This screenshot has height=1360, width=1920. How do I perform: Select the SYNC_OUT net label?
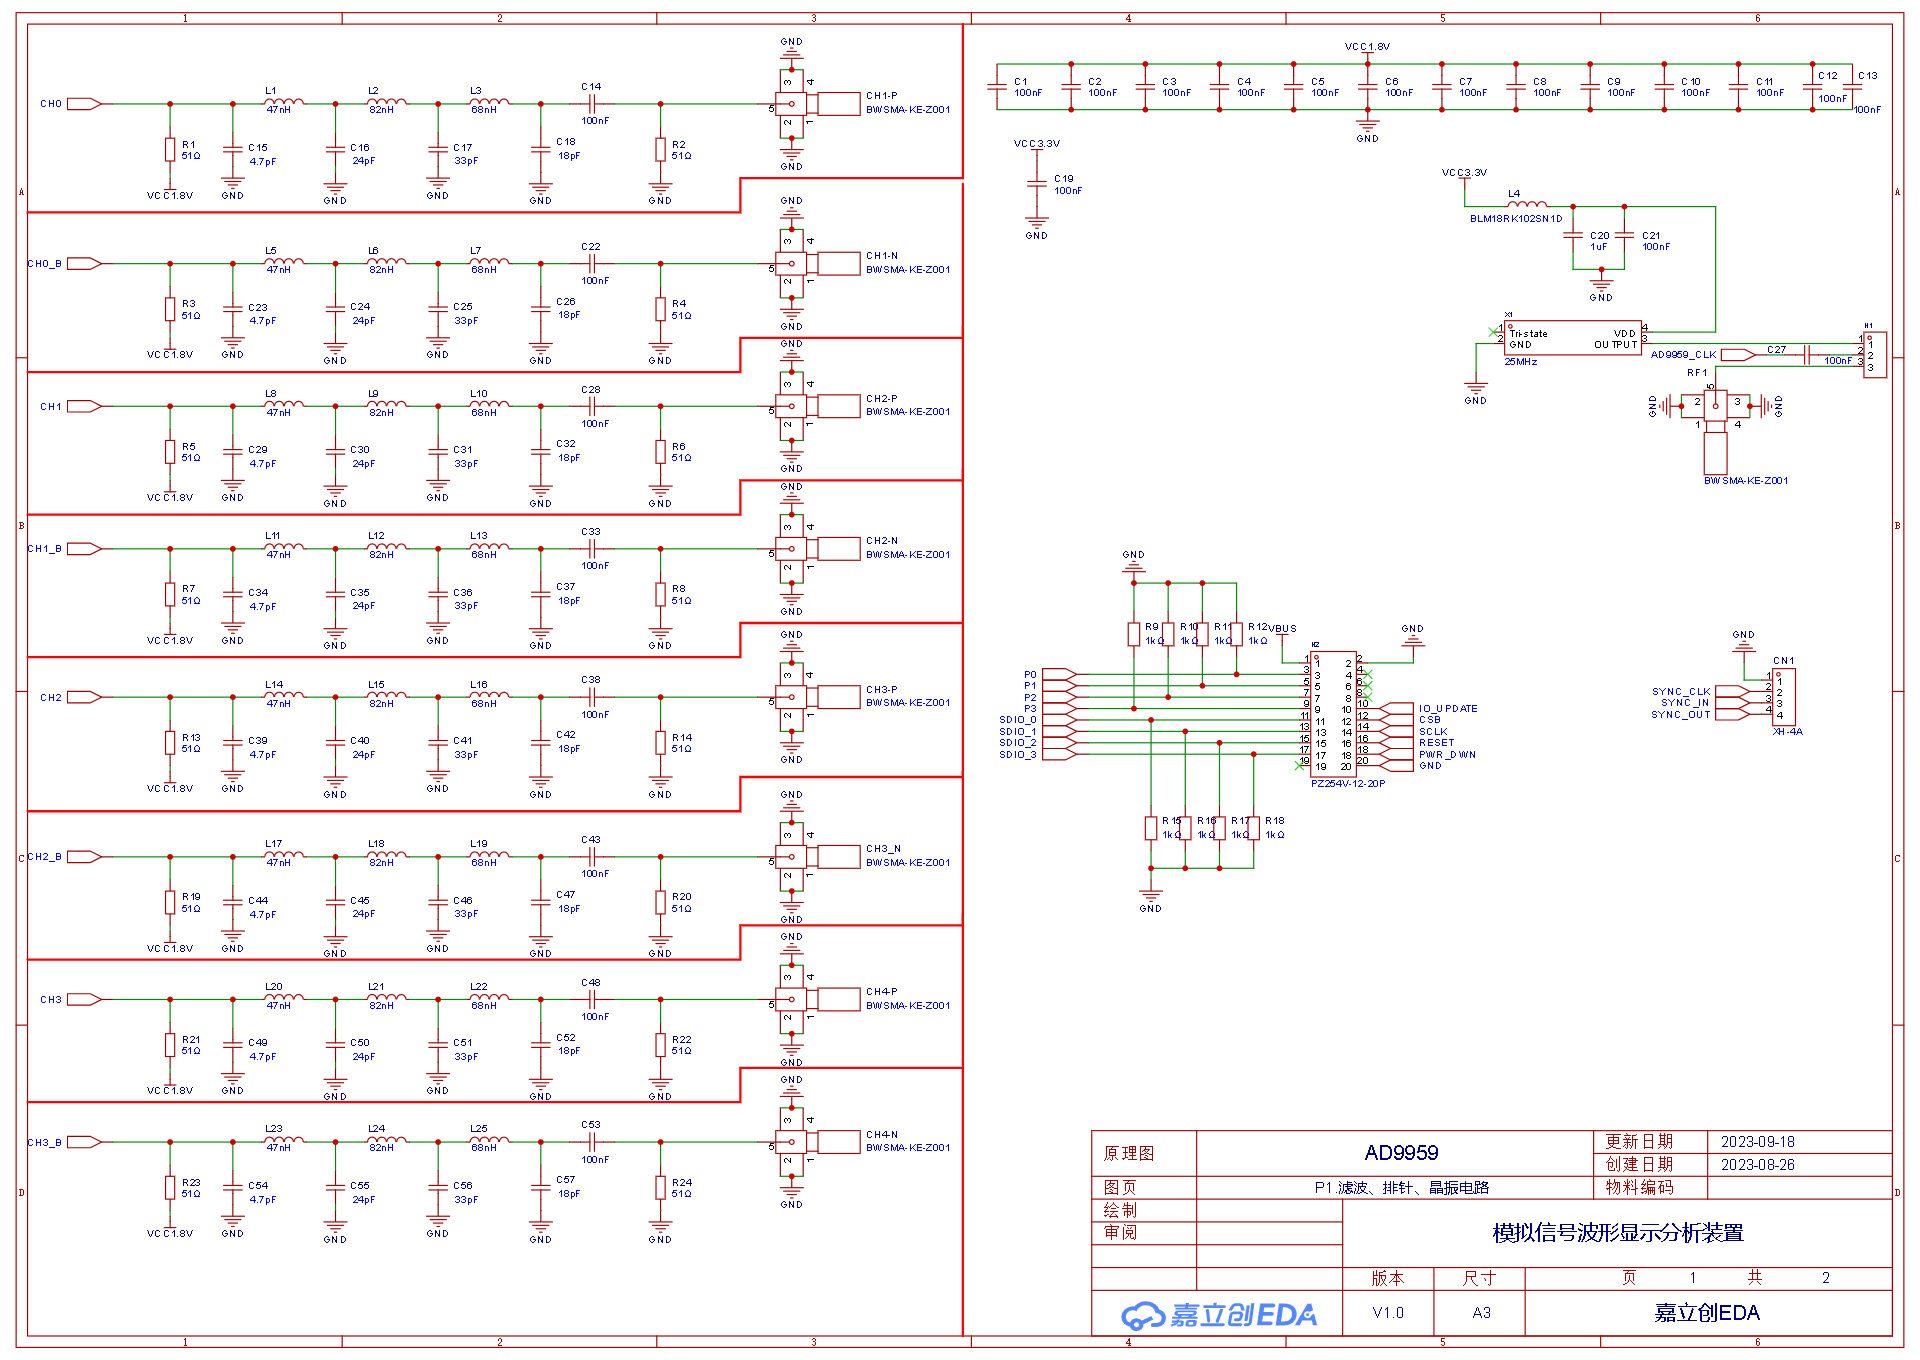point(1681,715)
